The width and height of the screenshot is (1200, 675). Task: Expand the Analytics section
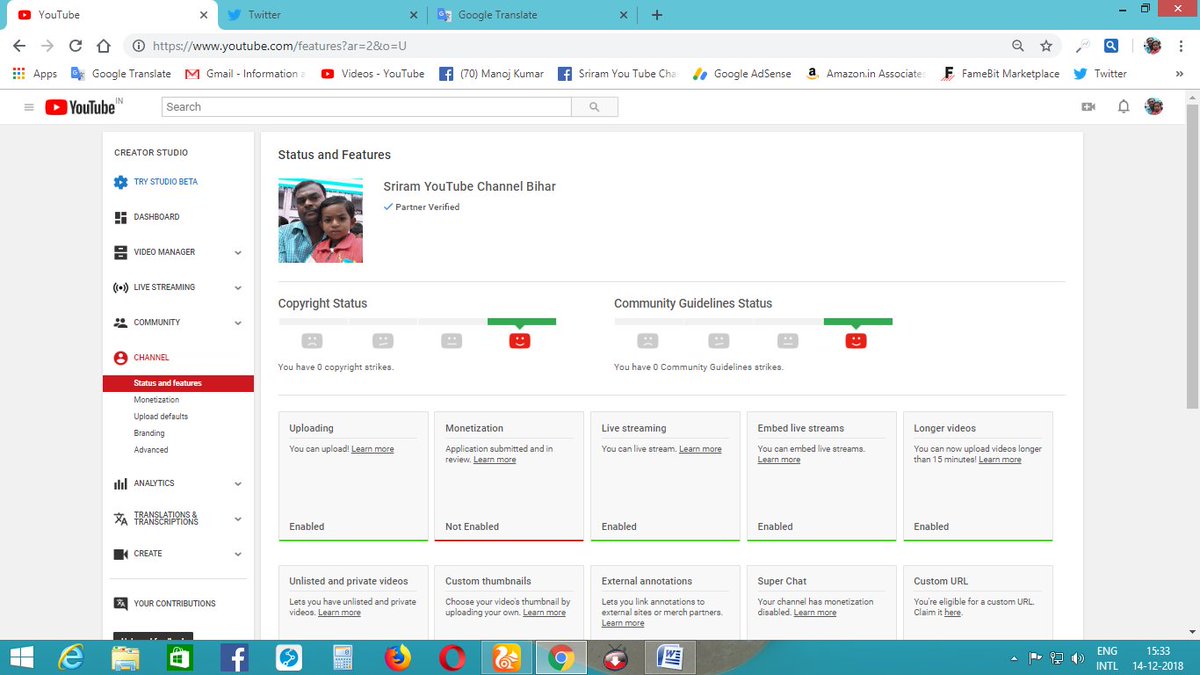click(238, 484)
